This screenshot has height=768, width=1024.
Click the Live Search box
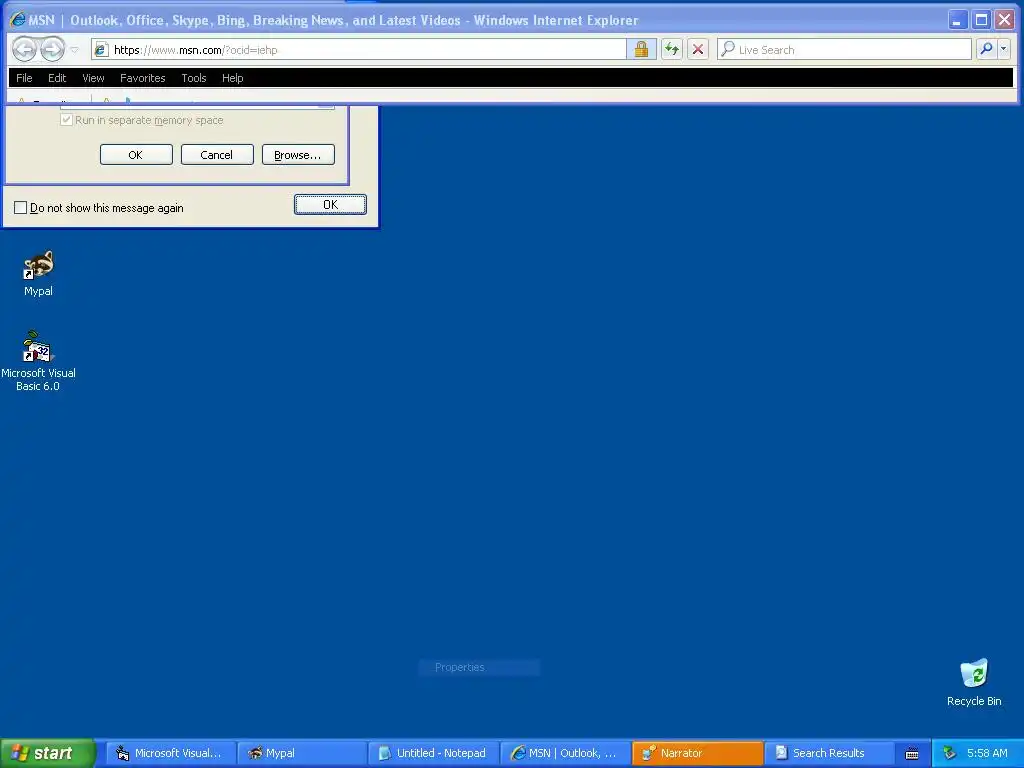coord(844,50)
